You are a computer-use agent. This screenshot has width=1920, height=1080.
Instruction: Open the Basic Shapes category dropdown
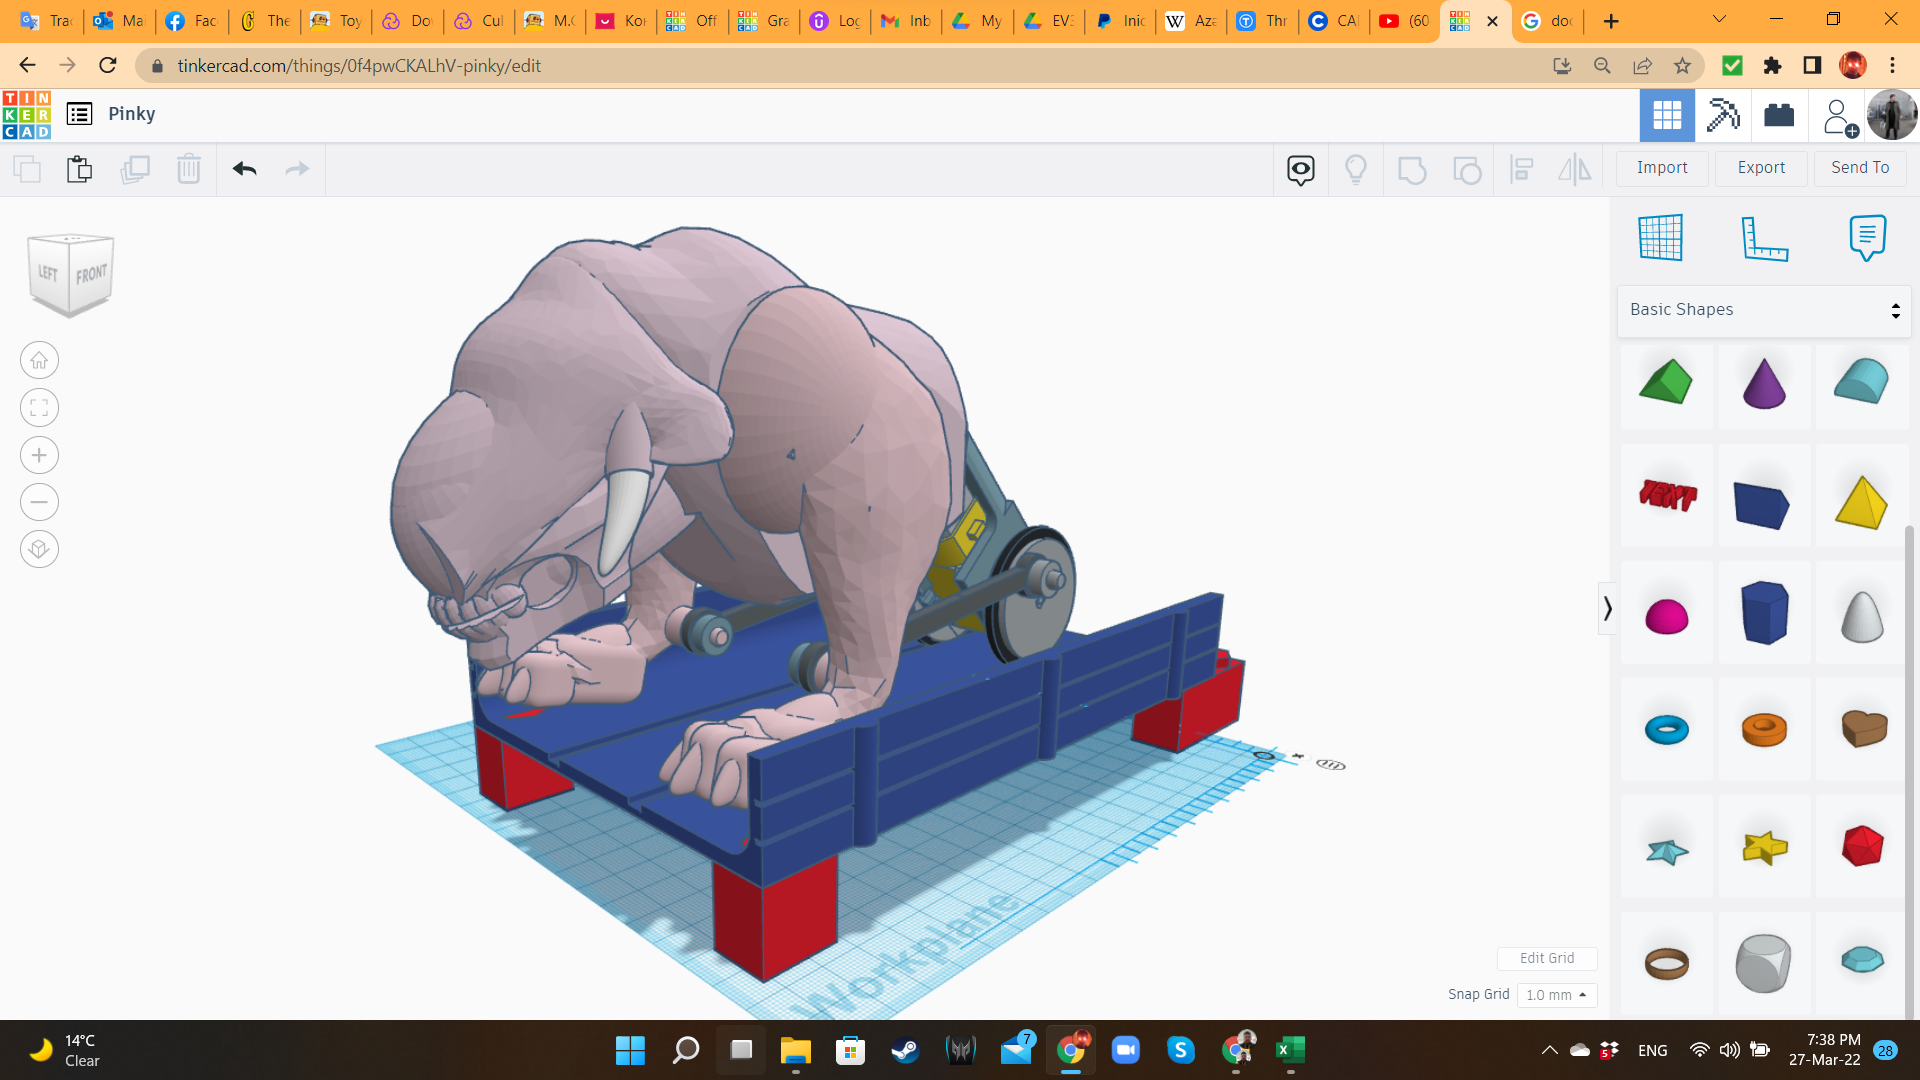pos(1764,310)
